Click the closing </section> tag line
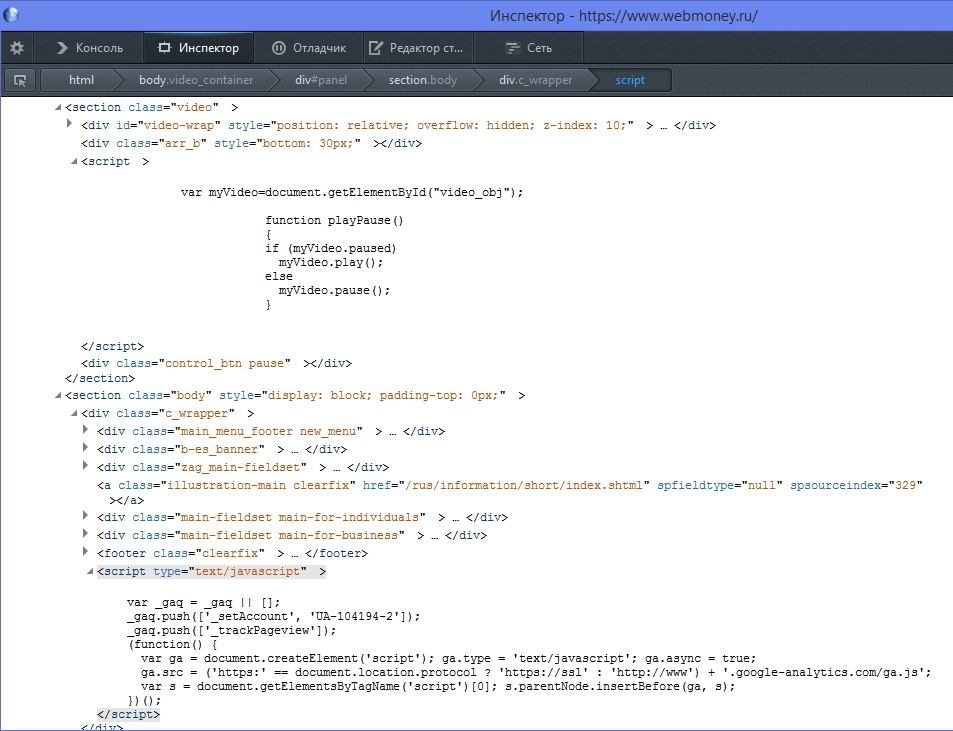The width and height of the screenshot is (953, 731). tap(100, 379)
